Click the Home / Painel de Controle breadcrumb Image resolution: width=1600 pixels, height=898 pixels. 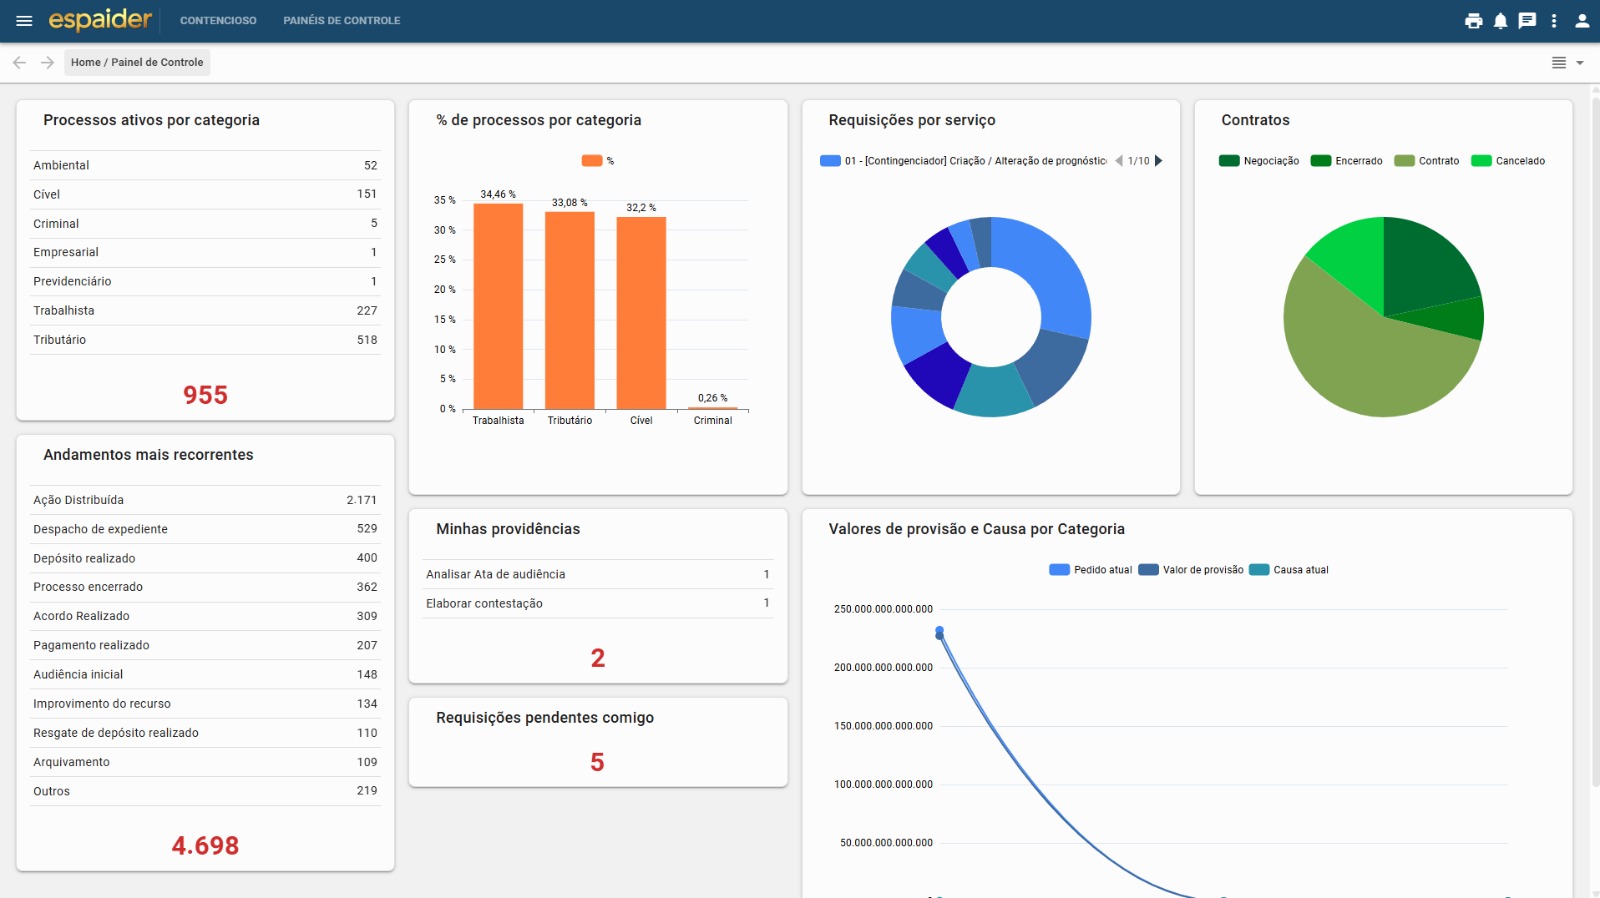point(137,62)
